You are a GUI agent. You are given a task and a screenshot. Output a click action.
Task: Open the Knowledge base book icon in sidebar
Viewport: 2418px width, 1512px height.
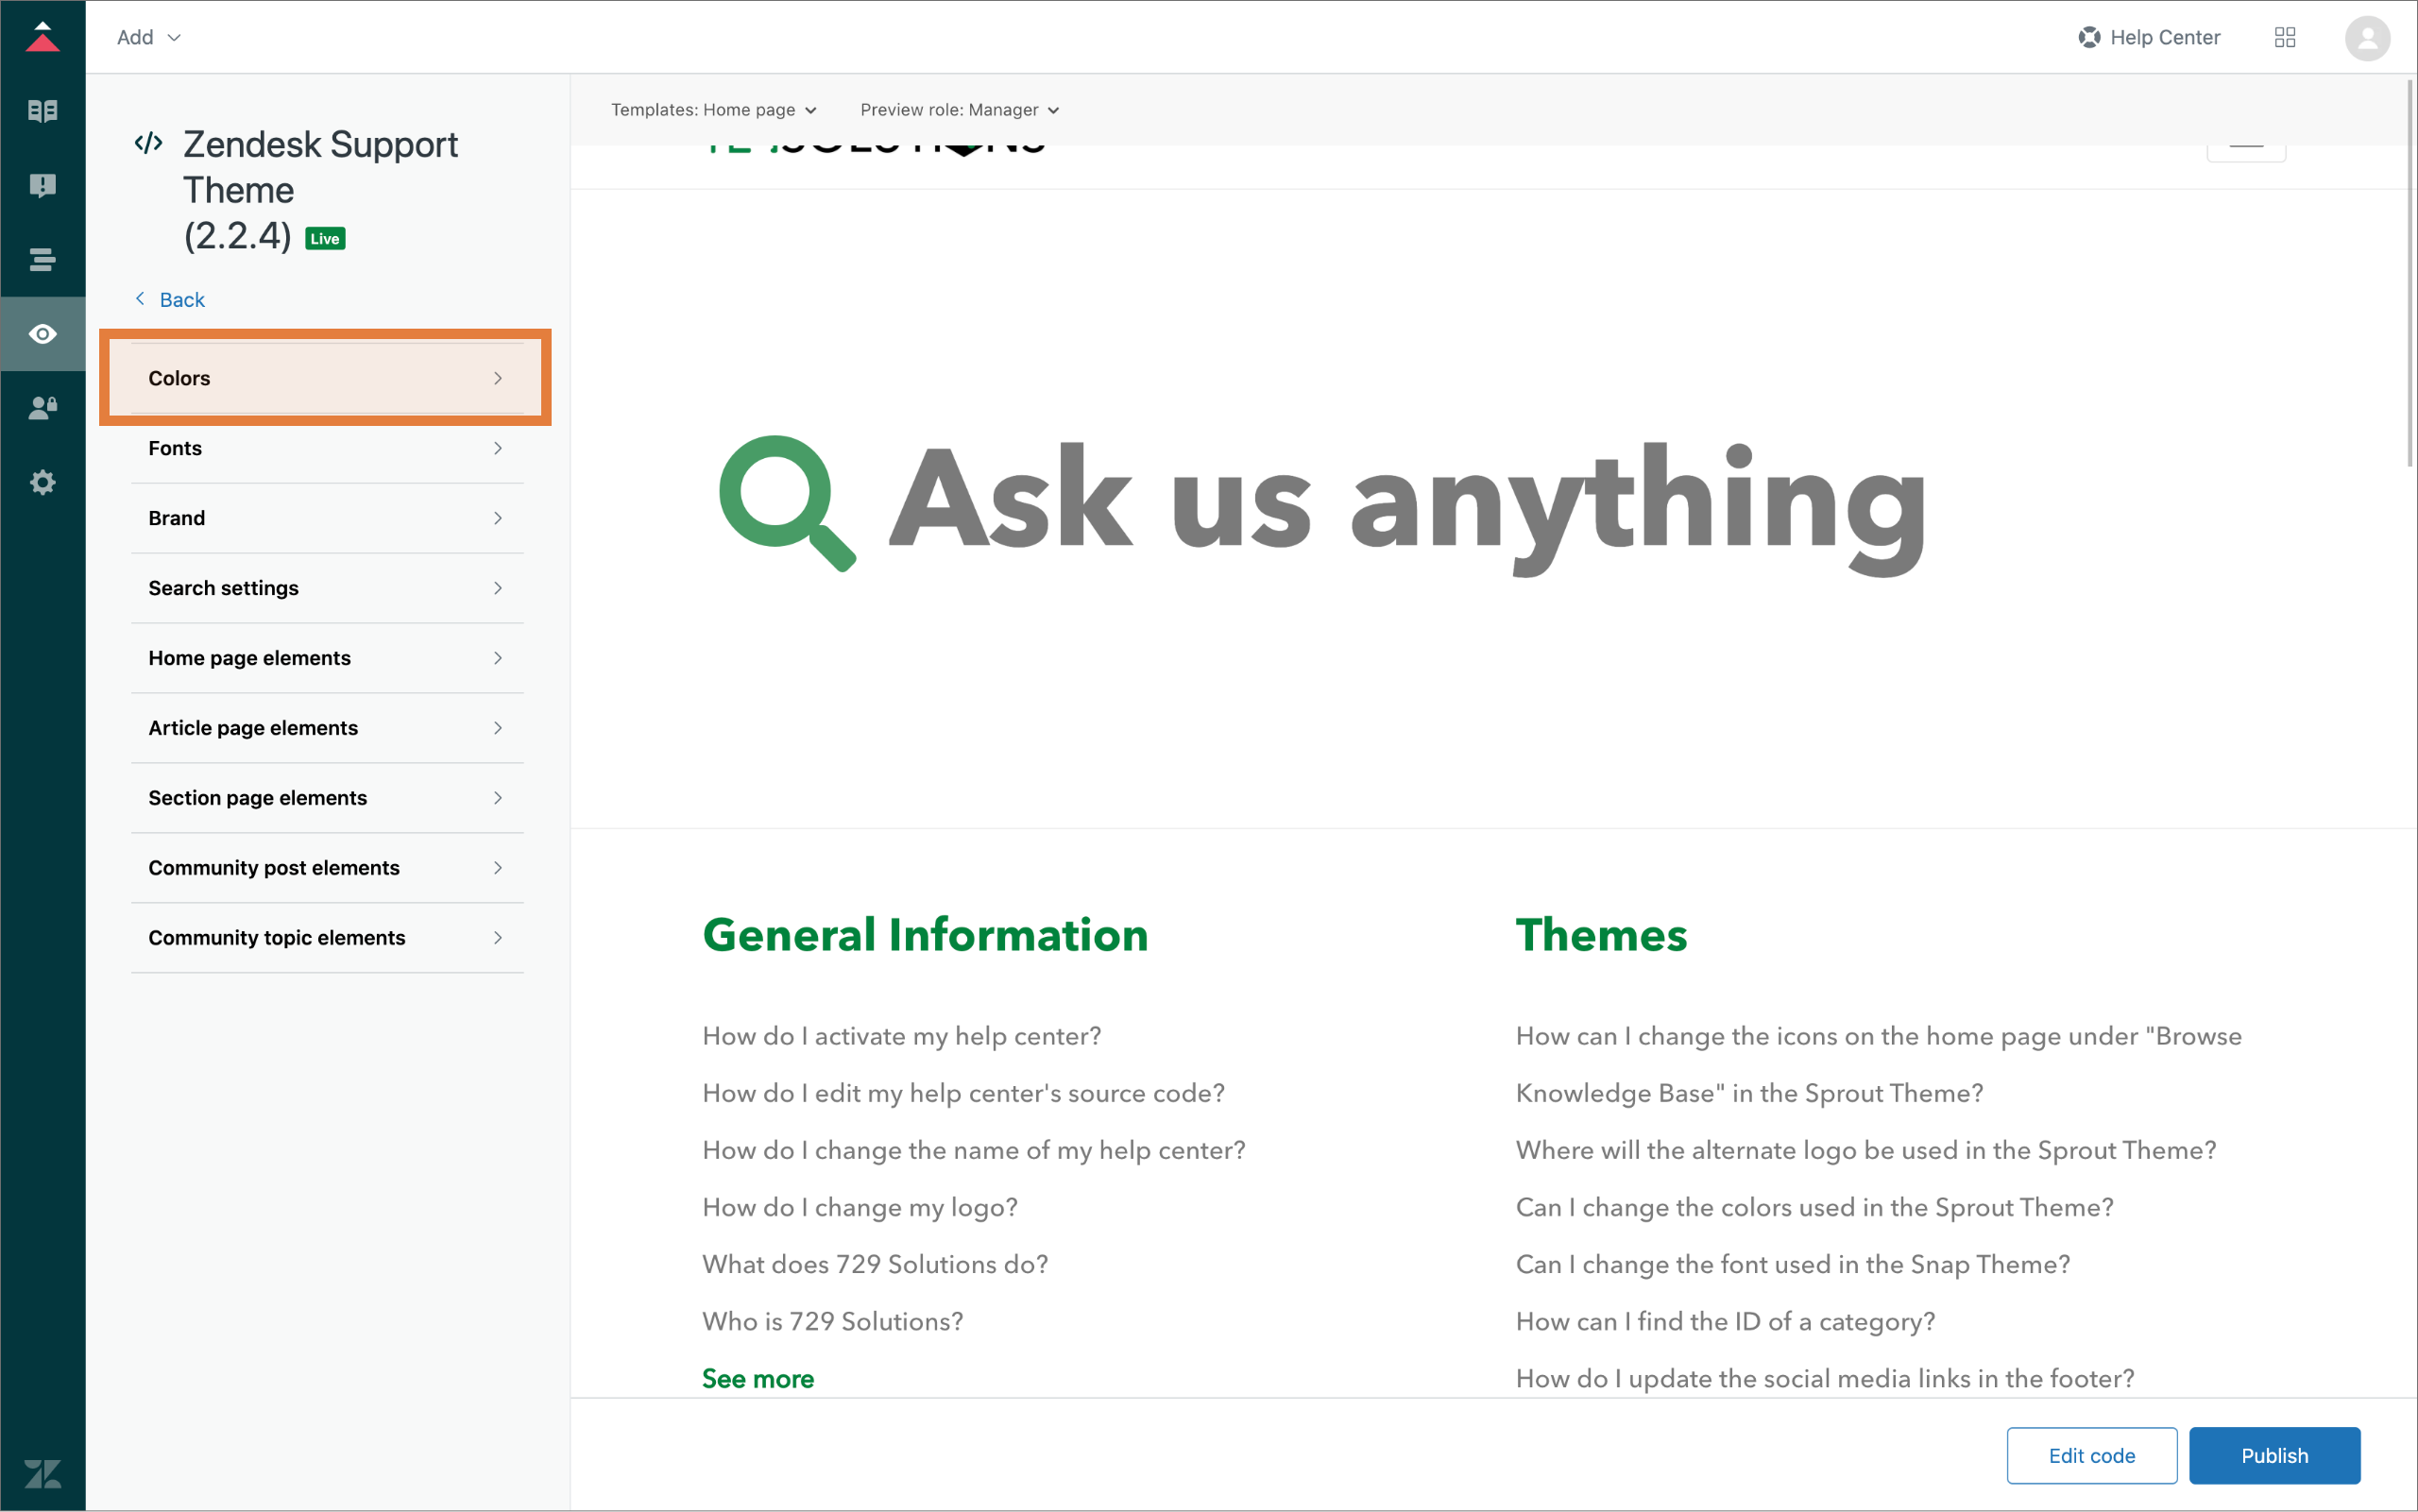tap(42, 111)
